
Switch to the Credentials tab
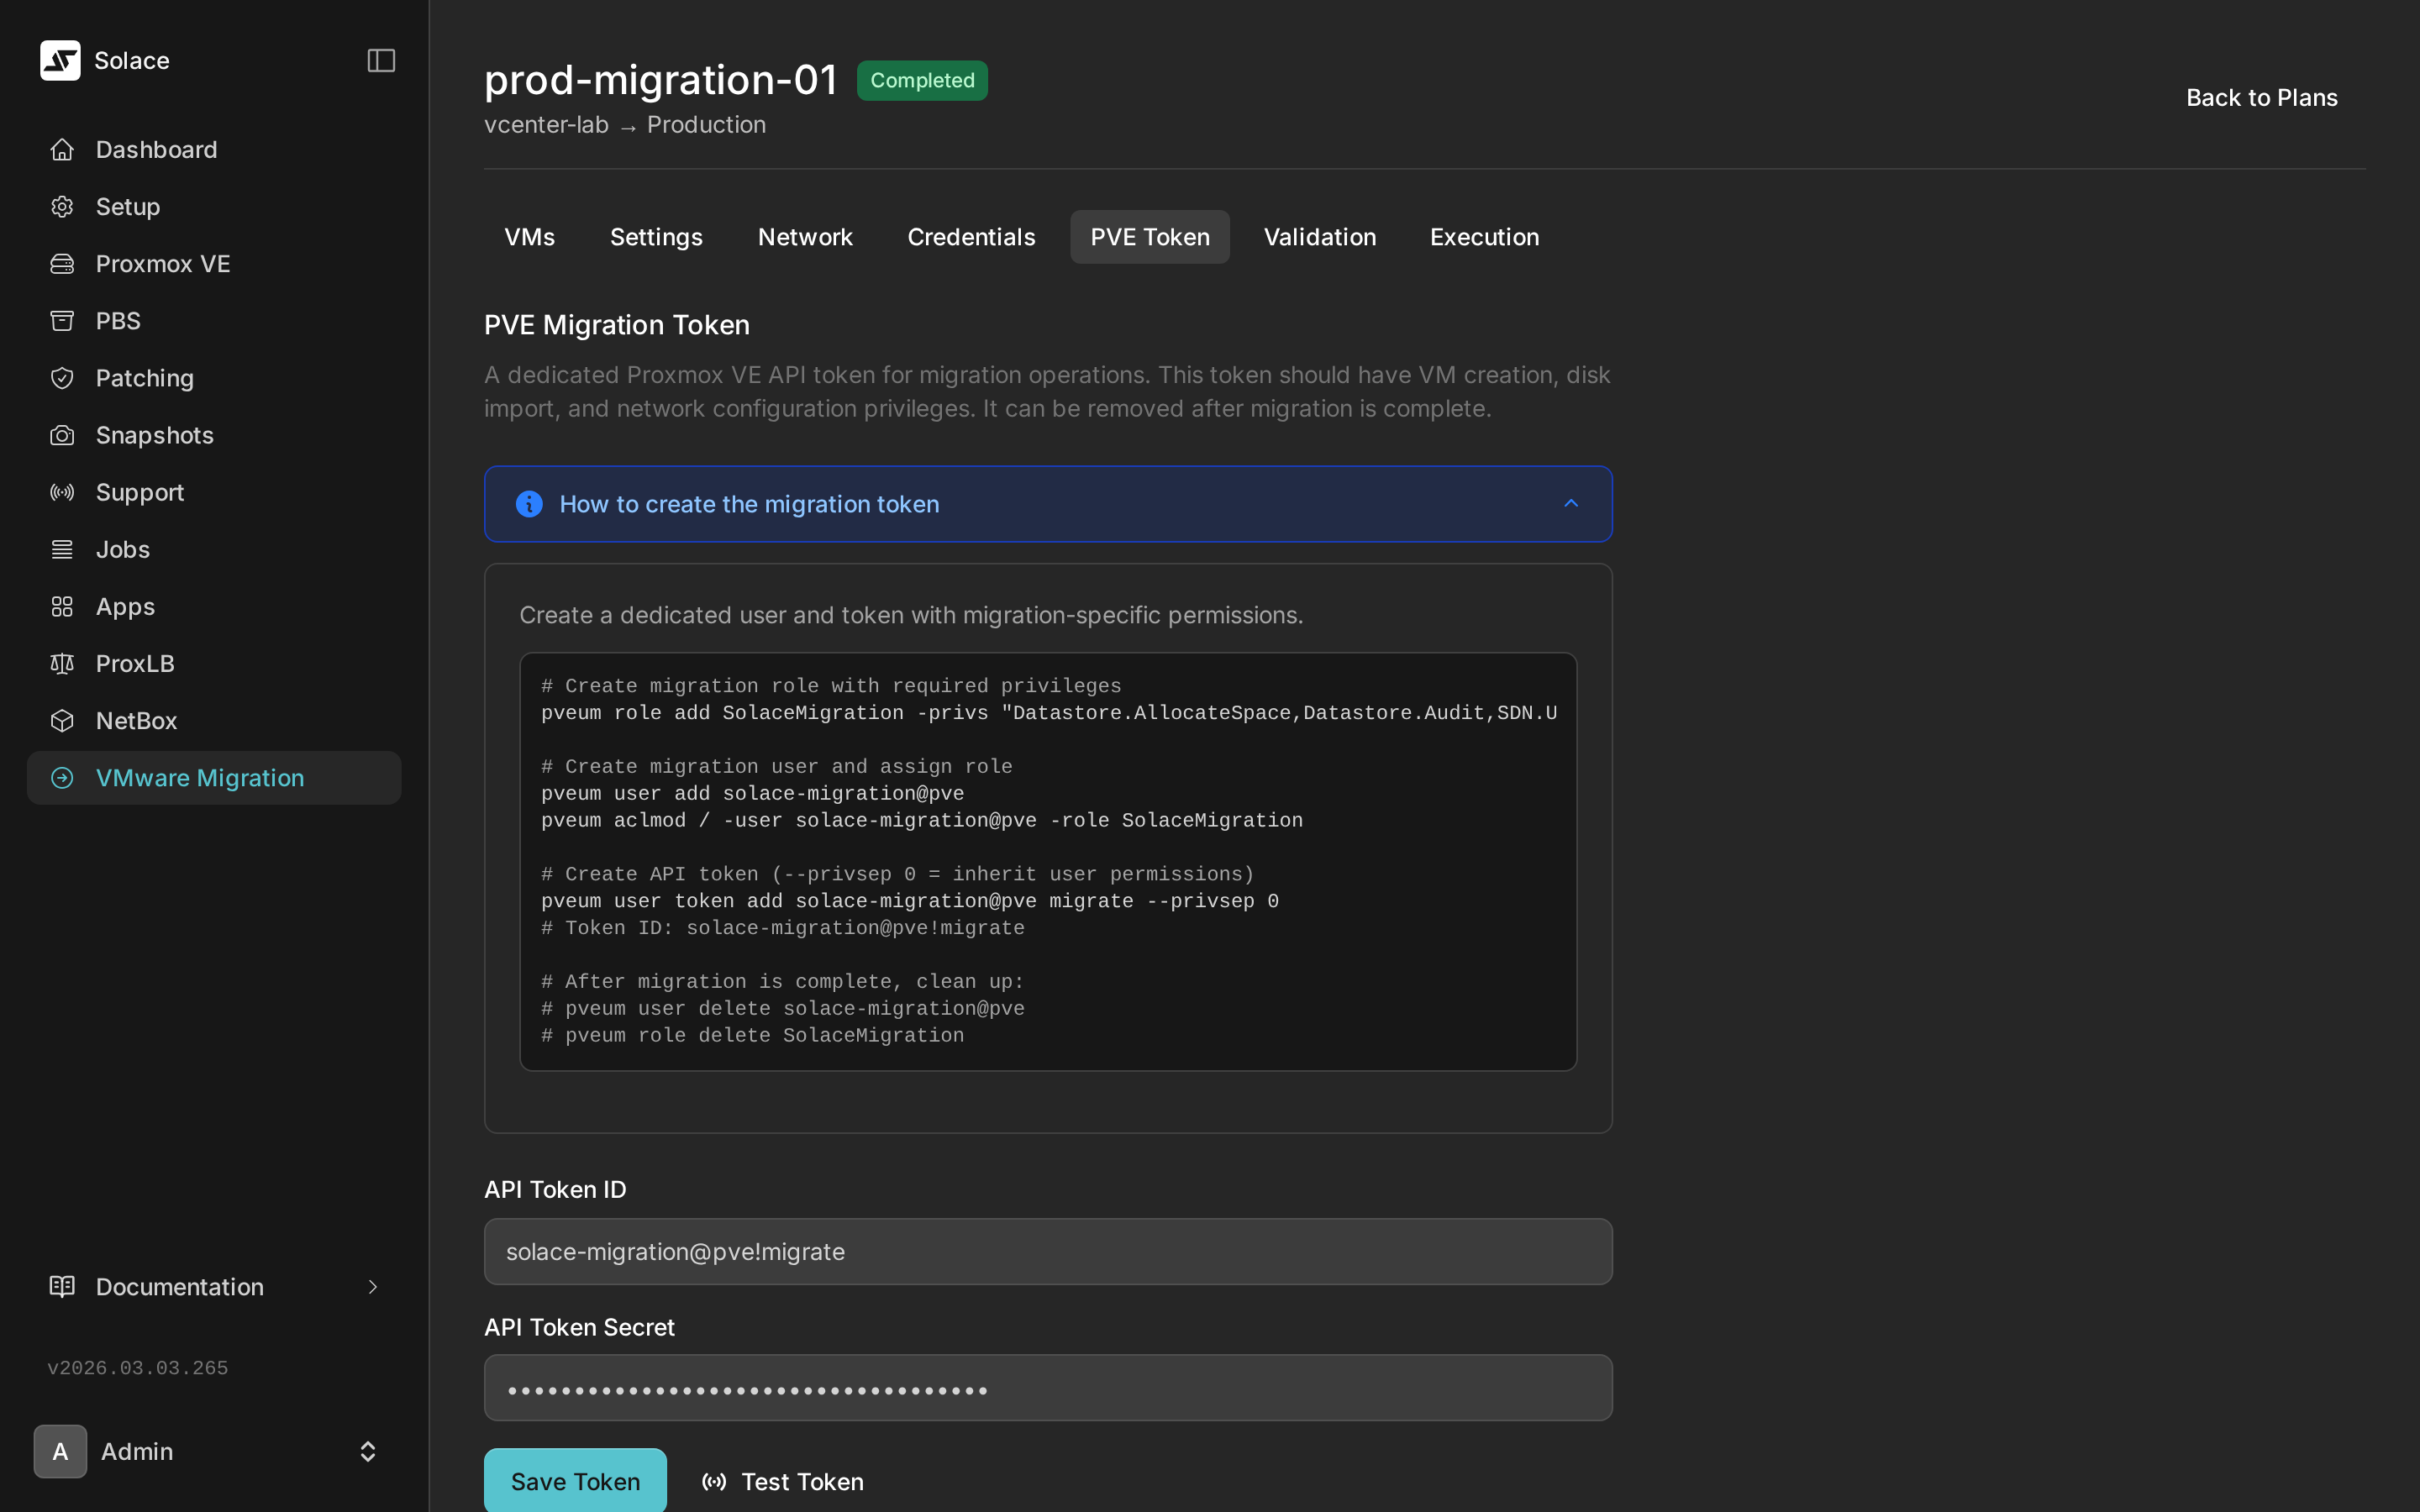tap(970, 236)
